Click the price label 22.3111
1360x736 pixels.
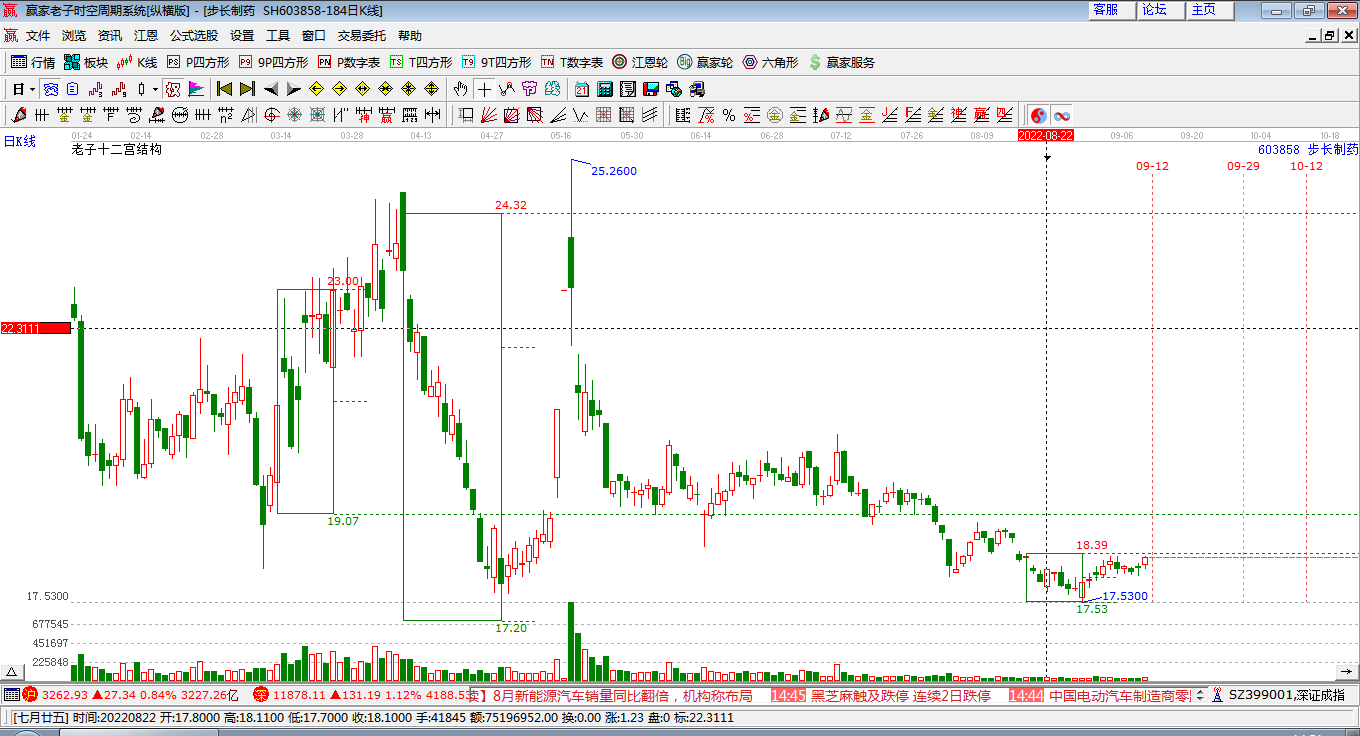[35, 328]
